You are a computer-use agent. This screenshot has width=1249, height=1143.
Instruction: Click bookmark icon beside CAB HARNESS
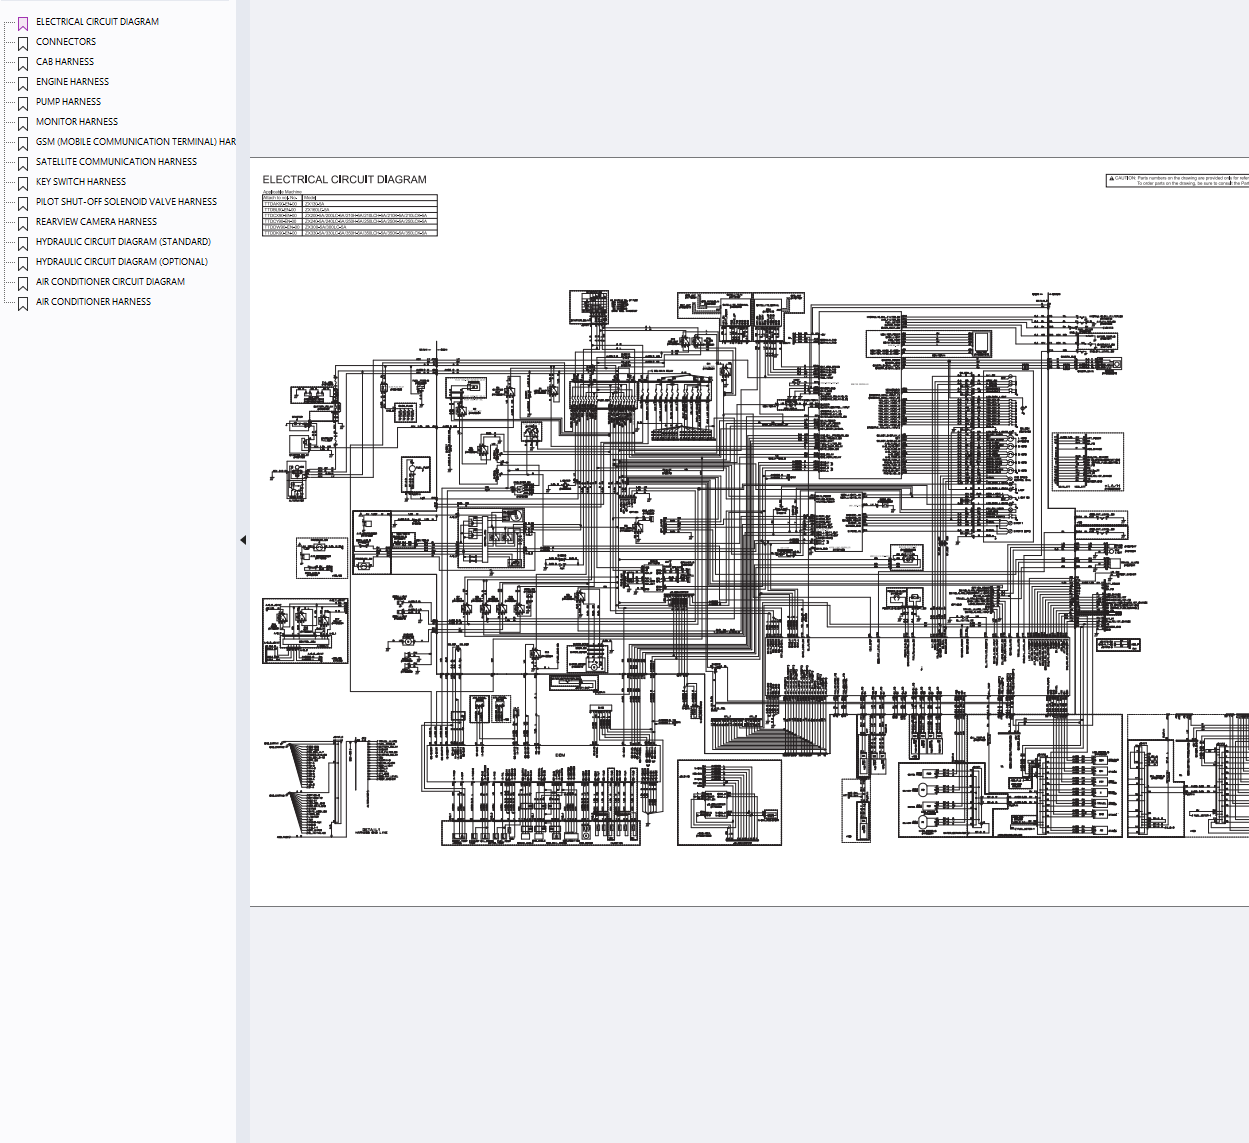(x=23, y=63)
